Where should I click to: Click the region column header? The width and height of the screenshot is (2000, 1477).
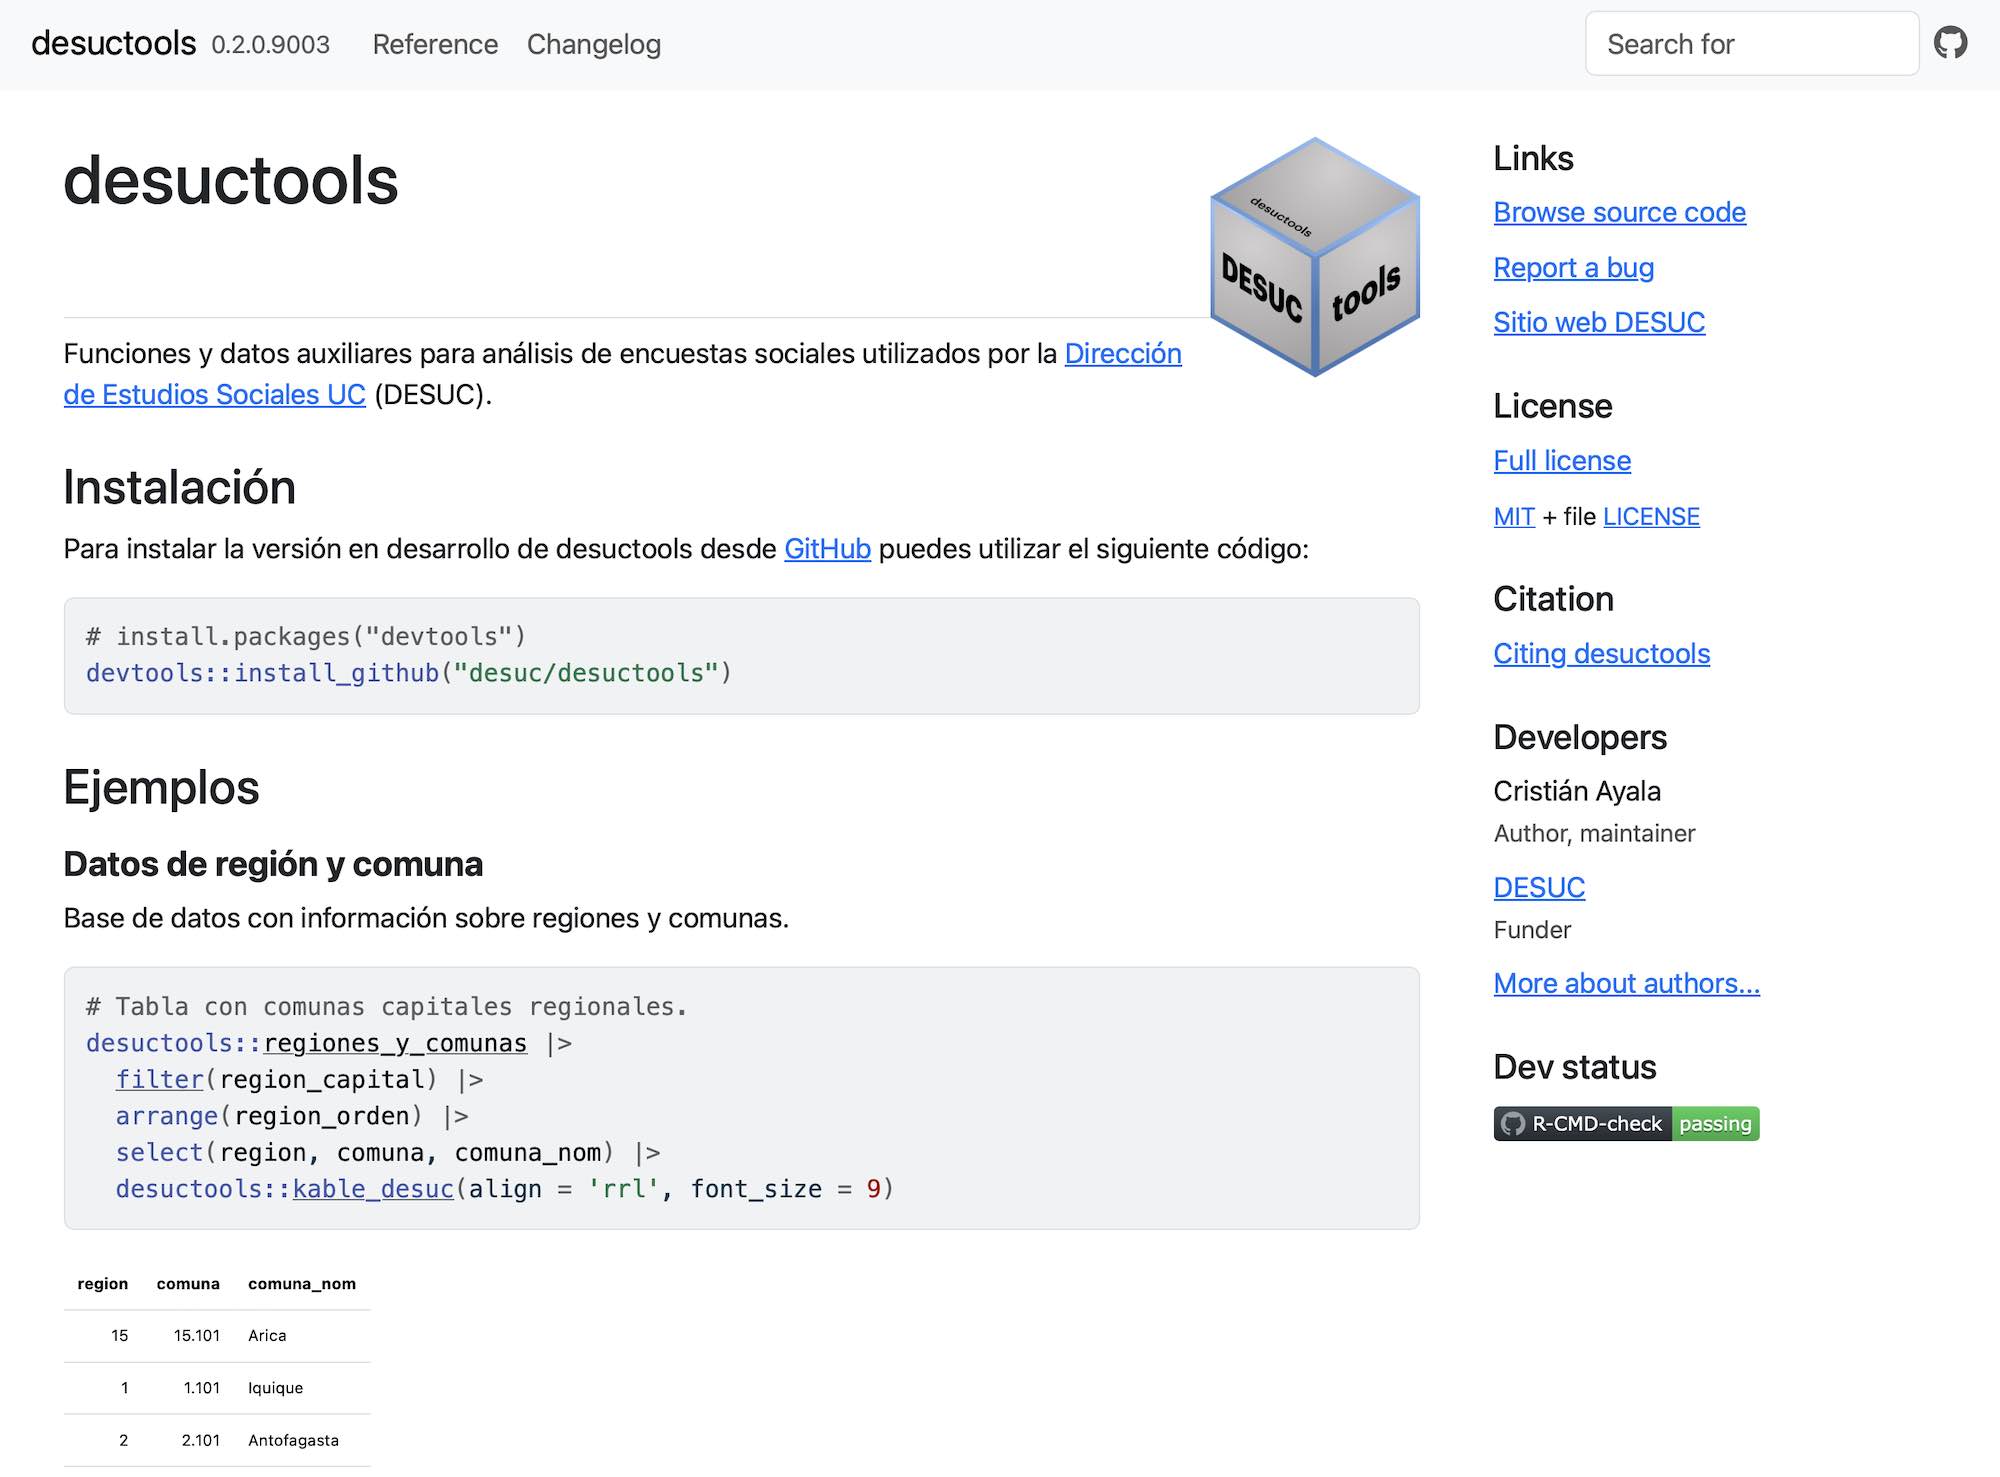click(x=103, y=1284)
